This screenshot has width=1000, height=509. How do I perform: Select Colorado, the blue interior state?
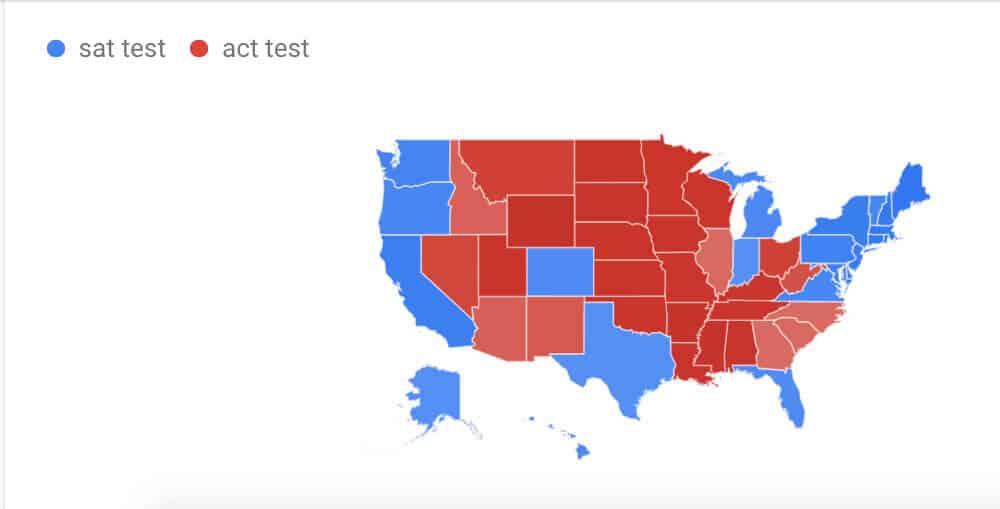(560, 272)
